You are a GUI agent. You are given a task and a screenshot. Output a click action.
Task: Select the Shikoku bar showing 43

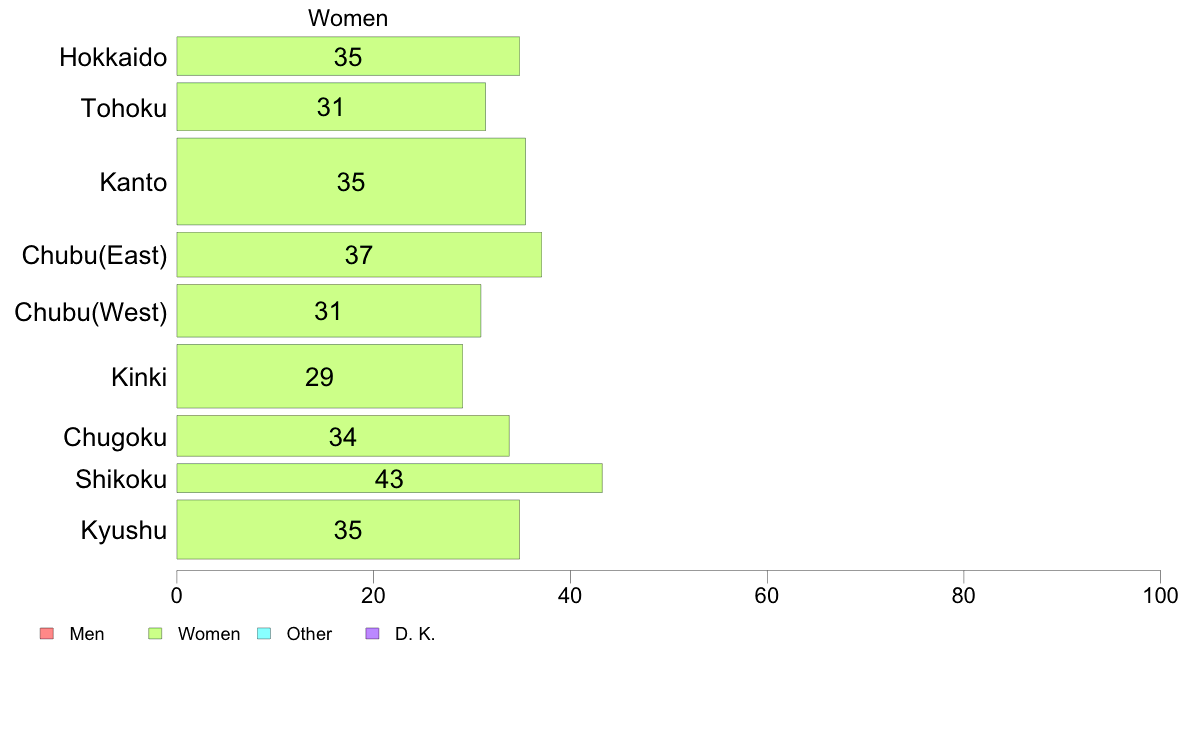click(x=389, y=478)
